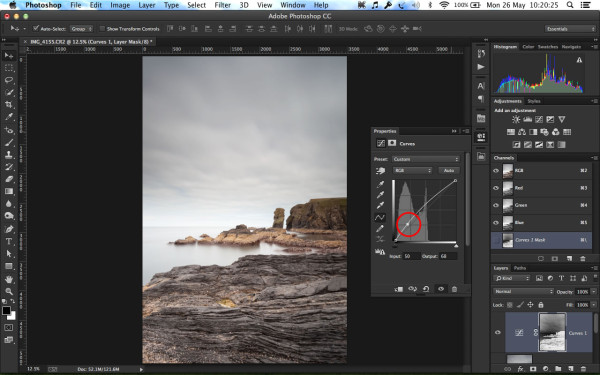This screenshot has width=600, height=375.
Task: Open the Essentials workspace dropdown
Action: (570, 29)
